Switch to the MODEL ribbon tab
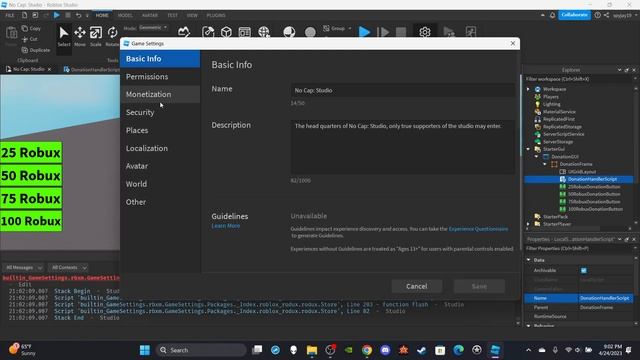The image size is (640, 360). click(125, 16)
